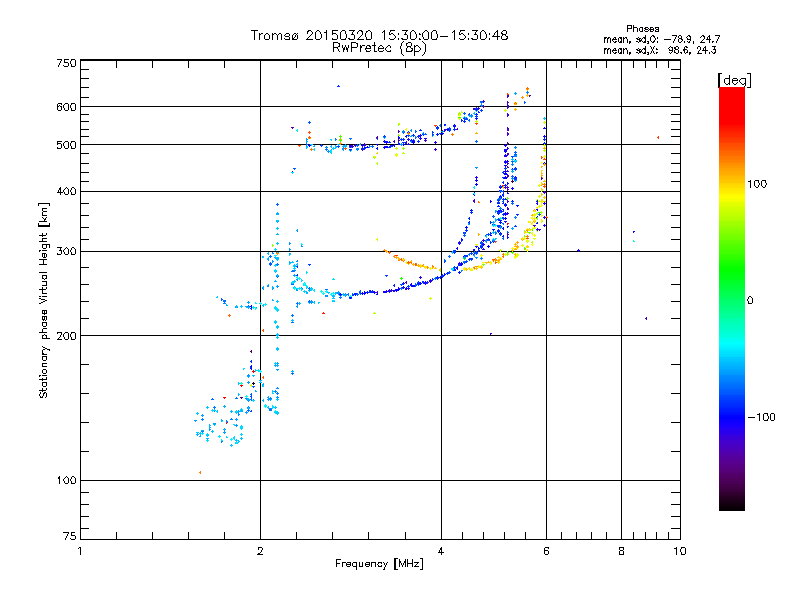Click the colorbar tick label '0'

[750, 301]
